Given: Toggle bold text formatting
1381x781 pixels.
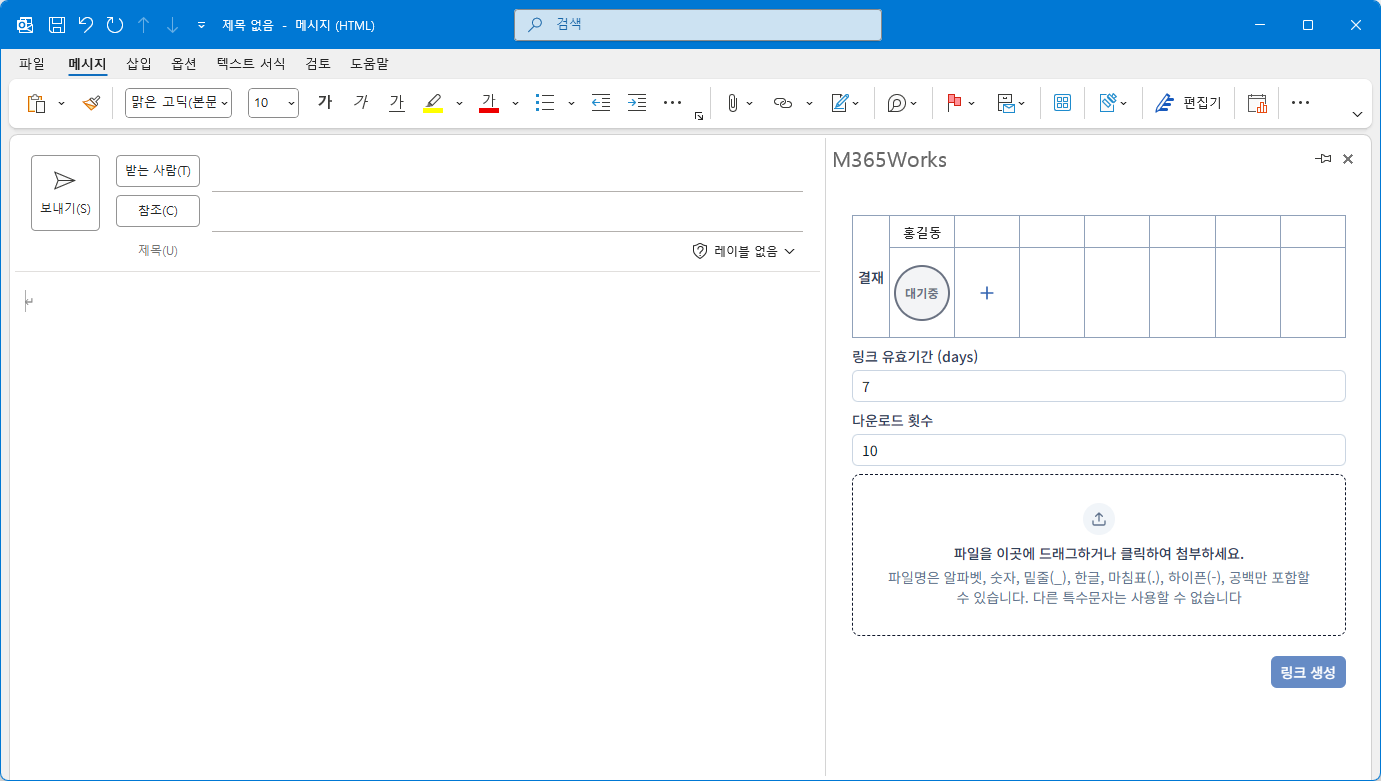Looking at the screenshot, I should [325, 103].
